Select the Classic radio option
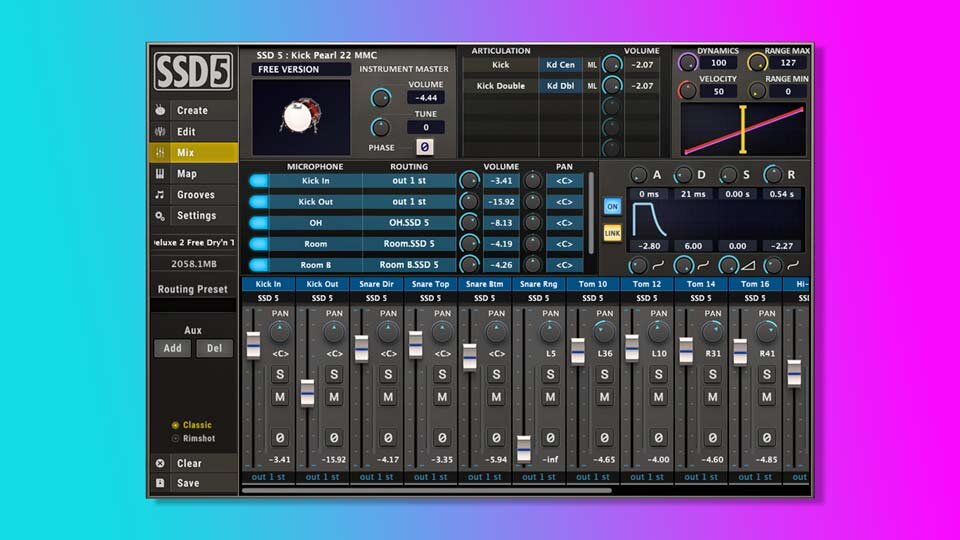 tap(175, 425)
